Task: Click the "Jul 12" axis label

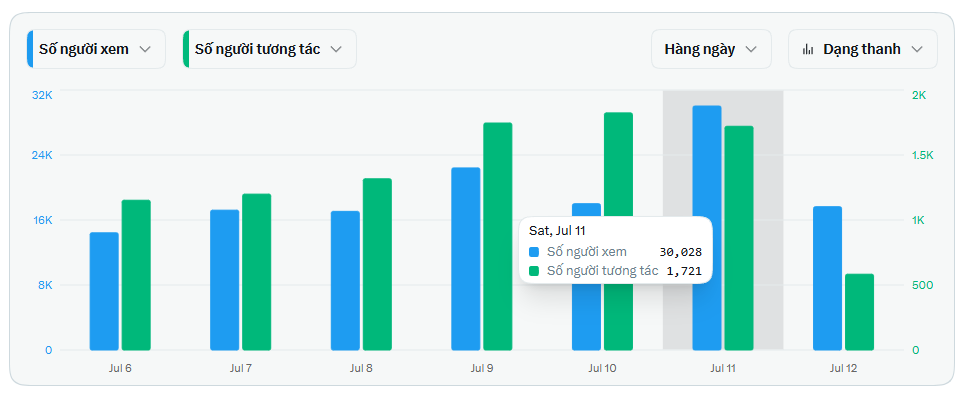Action: (x=843, y=369)
